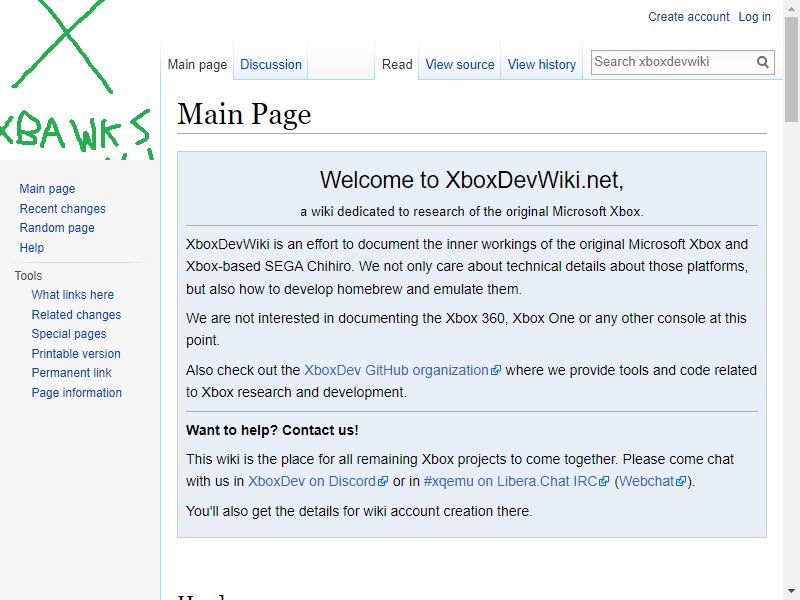Open Special pages tool link
Viewport: 800px width, 600px height.
(69, 334)
